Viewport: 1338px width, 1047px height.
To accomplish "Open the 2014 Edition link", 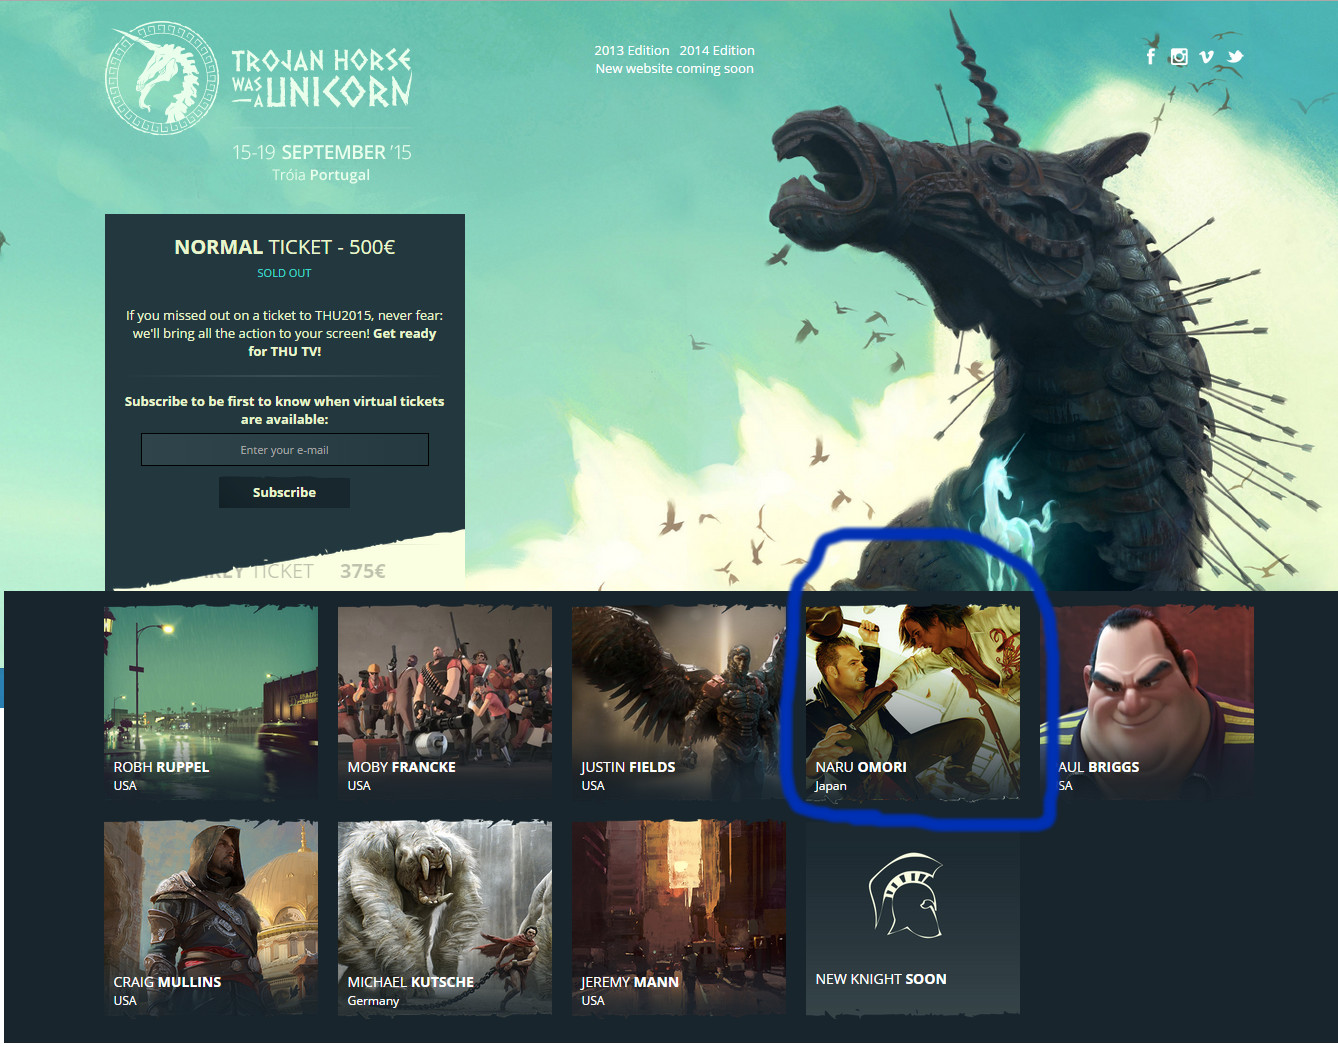I will pyautogui.click(x=717, y=50).
